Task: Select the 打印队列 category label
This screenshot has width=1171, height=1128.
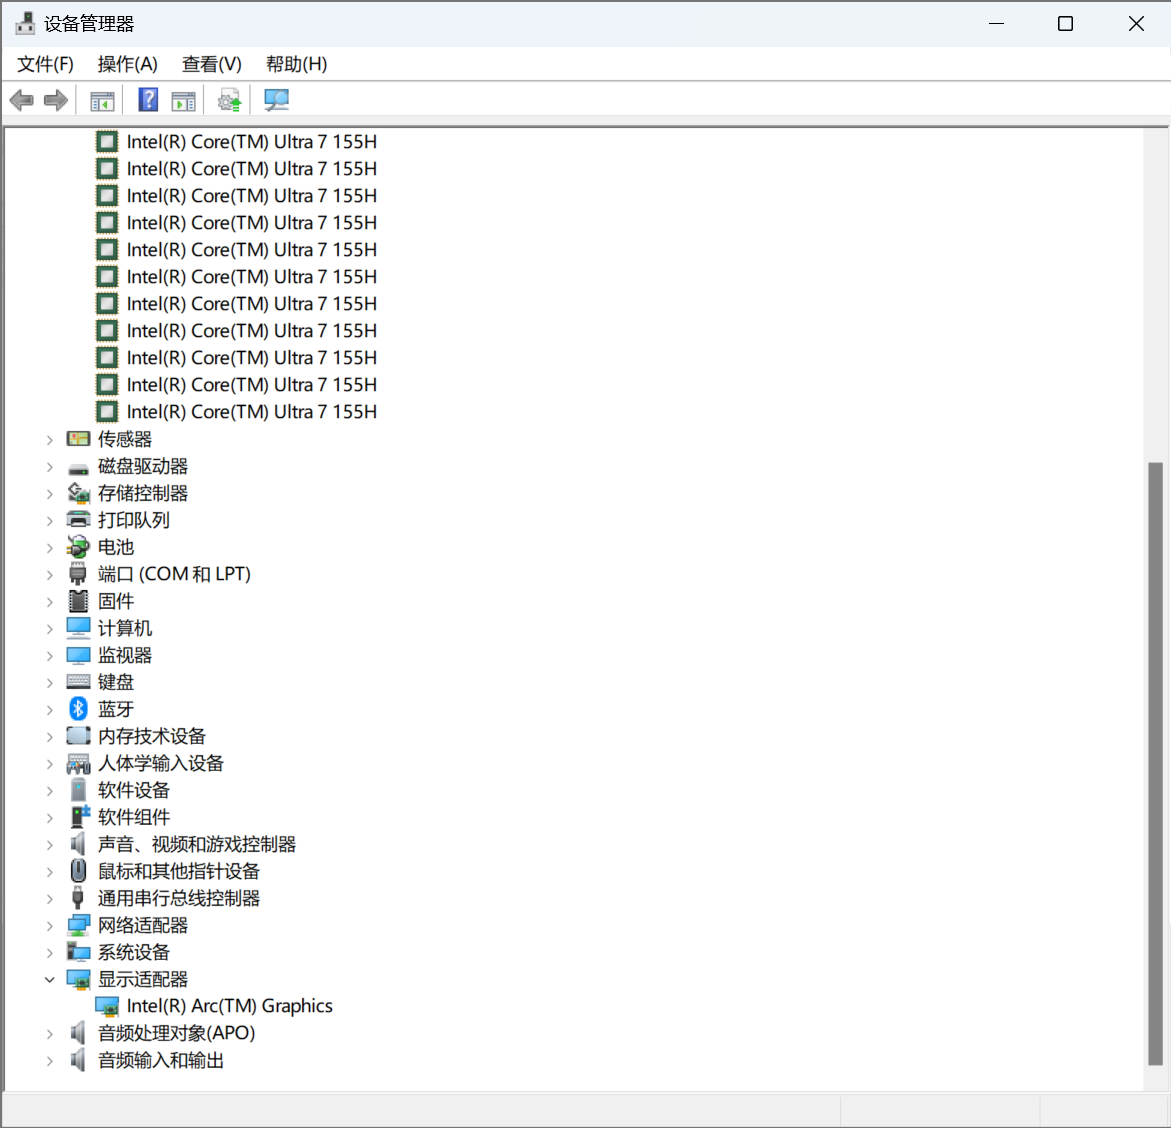Action: click(x=134, y=520)
